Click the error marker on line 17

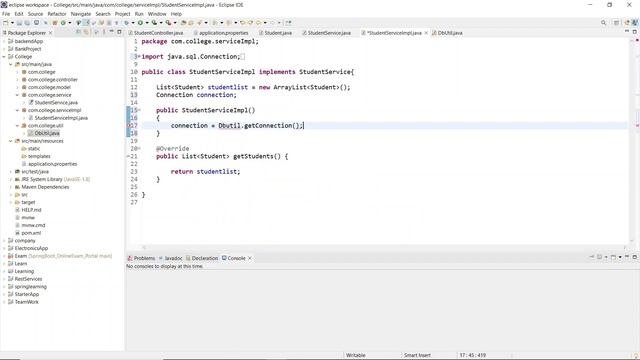point(129,126)
